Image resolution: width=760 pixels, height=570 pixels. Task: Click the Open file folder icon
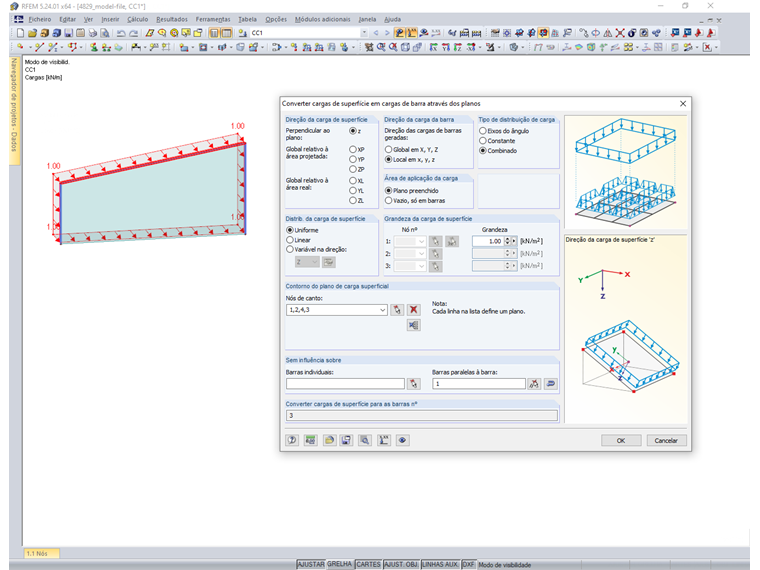pyautogui.click(x=32, y=33)
